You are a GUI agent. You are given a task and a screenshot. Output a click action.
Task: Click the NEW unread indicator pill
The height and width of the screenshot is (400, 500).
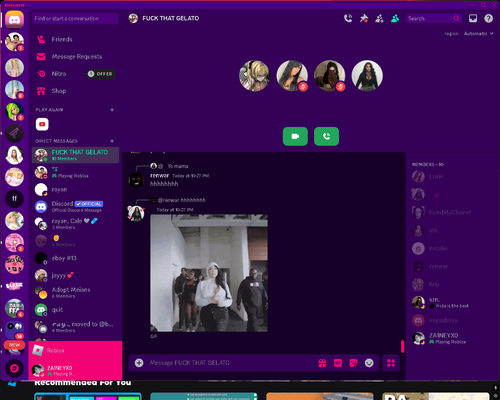tap(14, 345)
